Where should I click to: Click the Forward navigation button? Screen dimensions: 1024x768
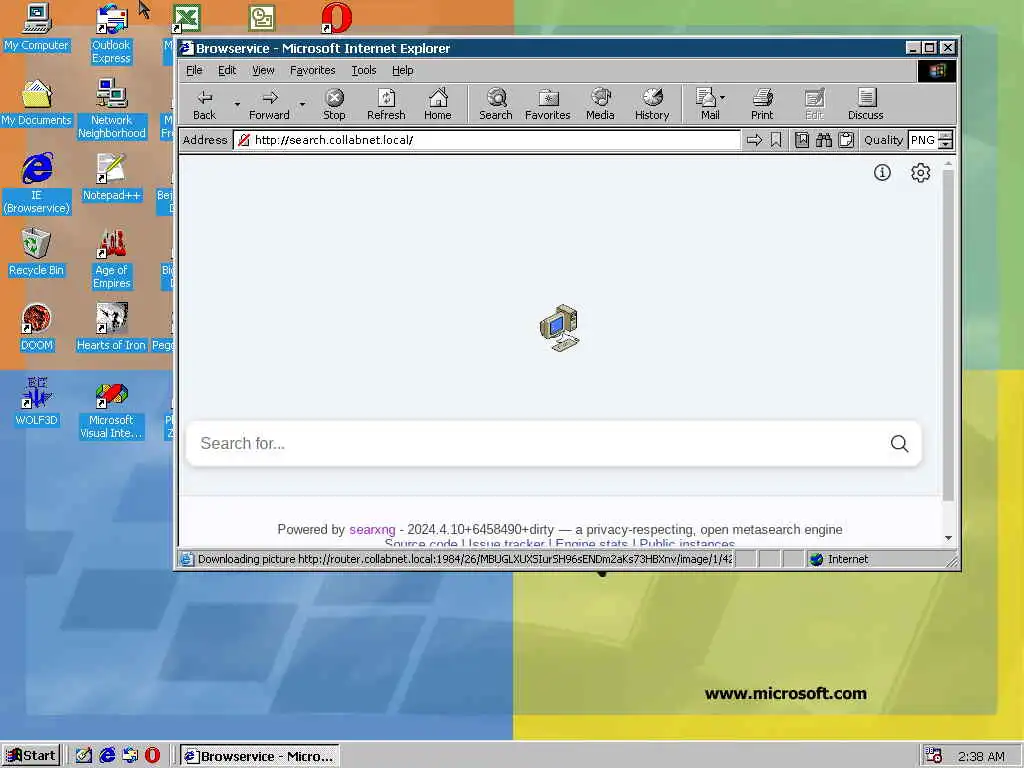pyautogui.click(x=268, y=104)
